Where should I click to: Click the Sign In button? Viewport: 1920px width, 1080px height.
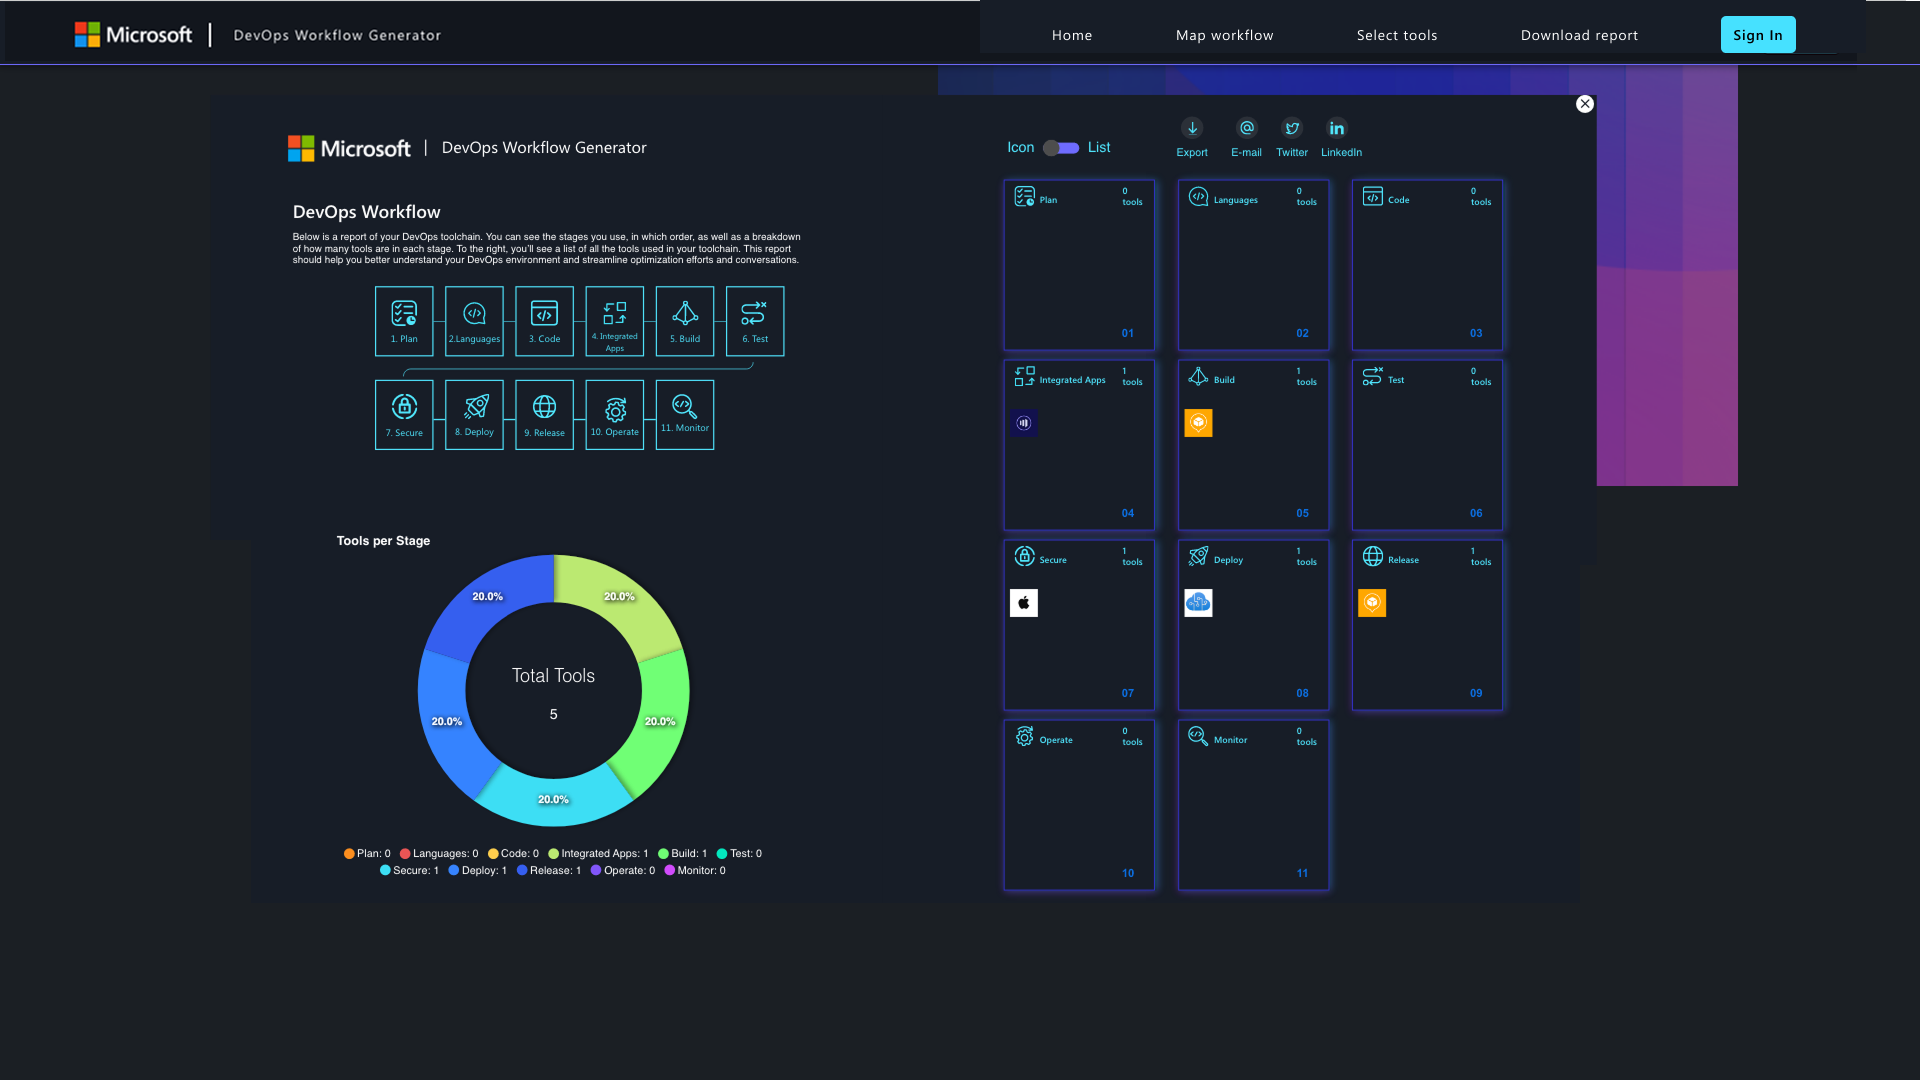point(1758,35)
